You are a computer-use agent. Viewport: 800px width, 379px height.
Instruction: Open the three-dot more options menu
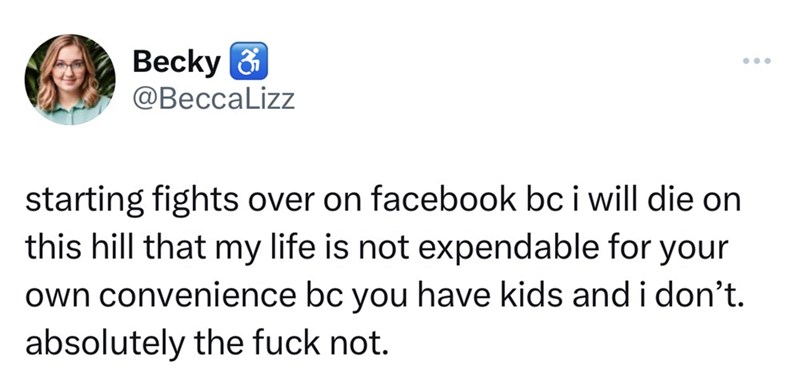pos(757,61)
